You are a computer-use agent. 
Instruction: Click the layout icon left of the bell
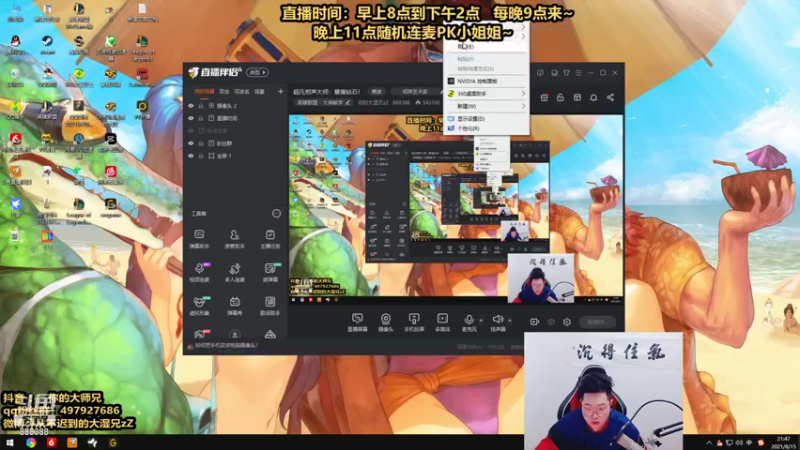[x=577, y=97]
